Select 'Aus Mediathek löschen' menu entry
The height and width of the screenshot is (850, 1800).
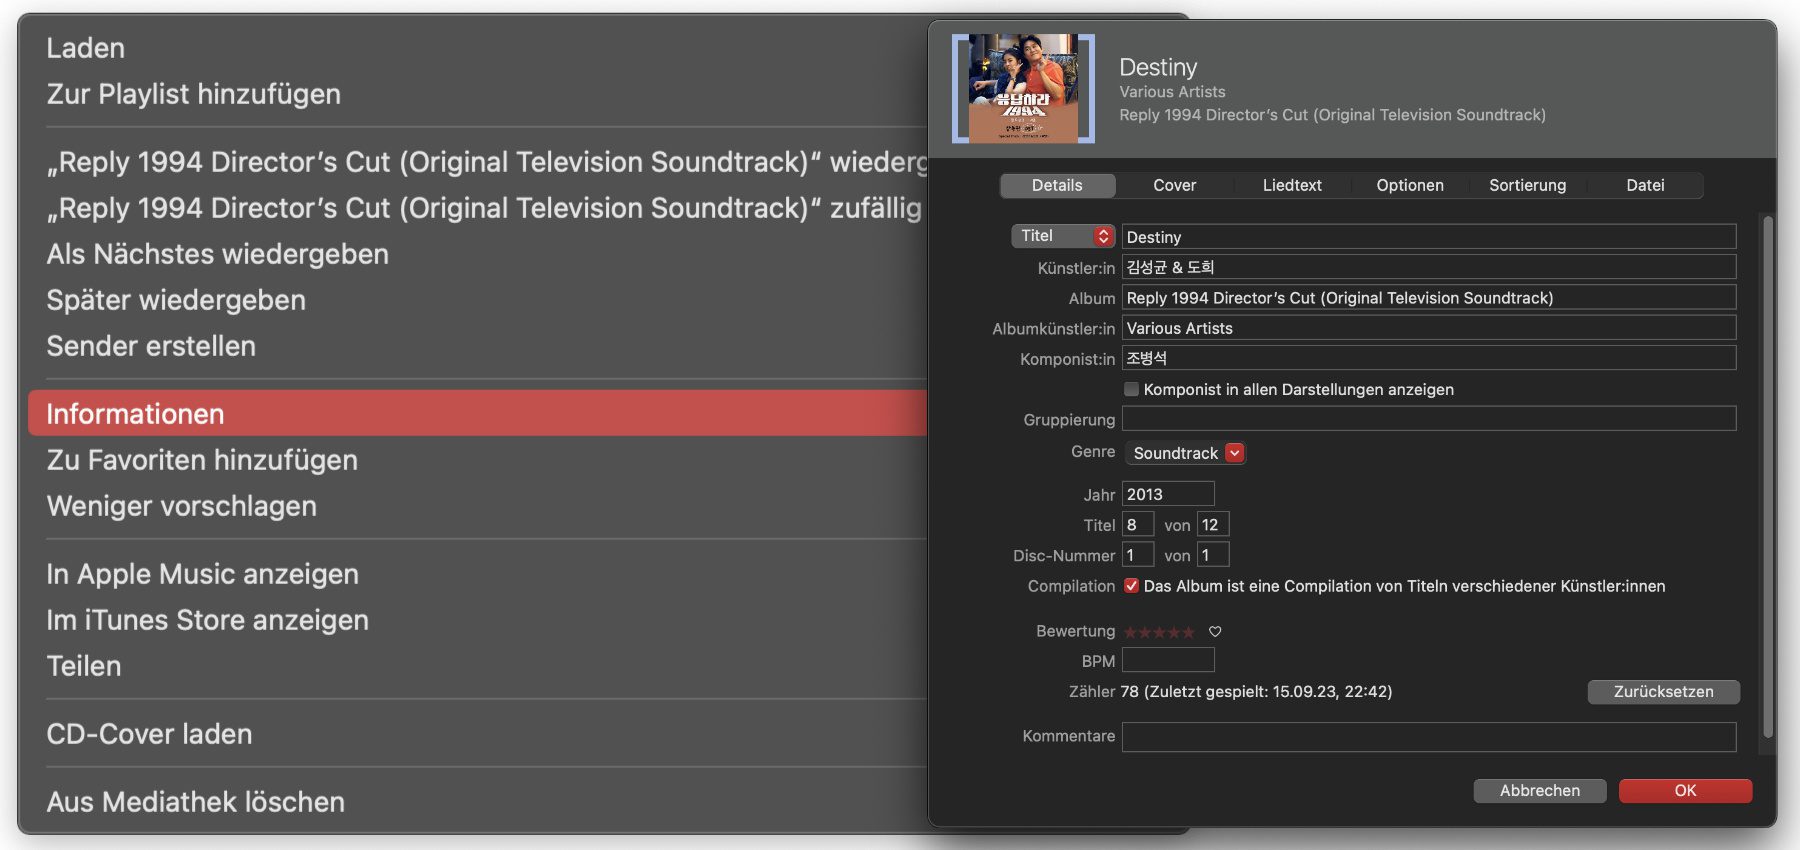(196, 802)
